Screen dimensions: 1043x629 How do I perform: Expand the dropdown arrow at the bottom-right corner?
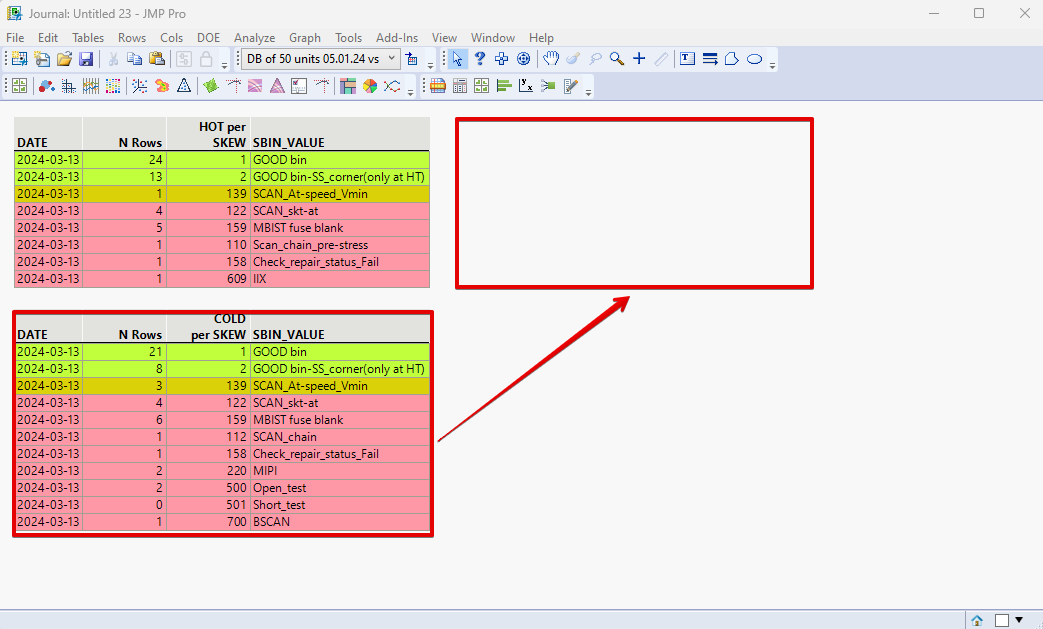[1021, 620]
